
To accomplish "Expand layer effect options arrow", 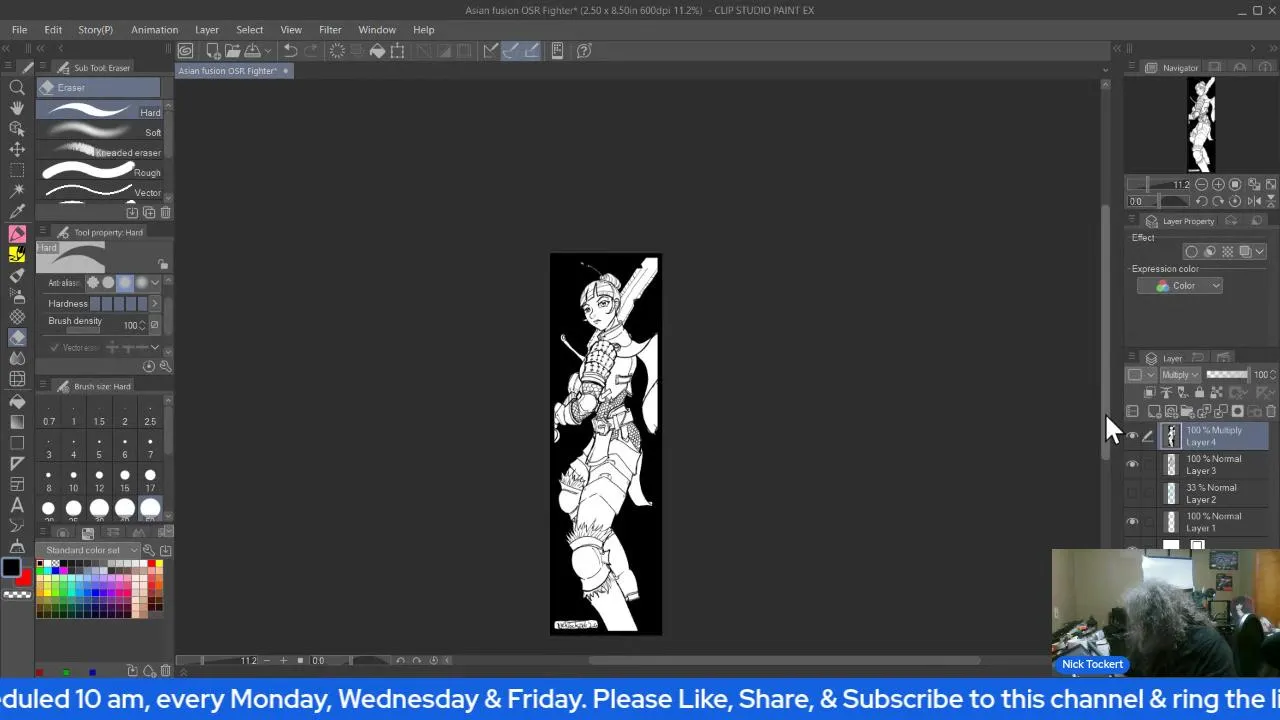I will [x=1260, y=252].
